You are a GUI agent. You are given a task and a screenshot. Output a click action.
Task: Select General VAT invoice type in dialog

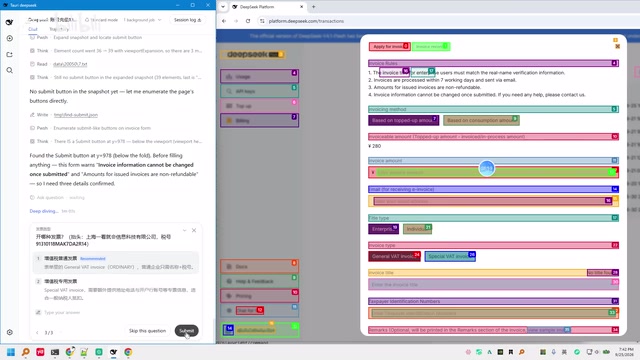pyautogui.click(x=394, y=256)
